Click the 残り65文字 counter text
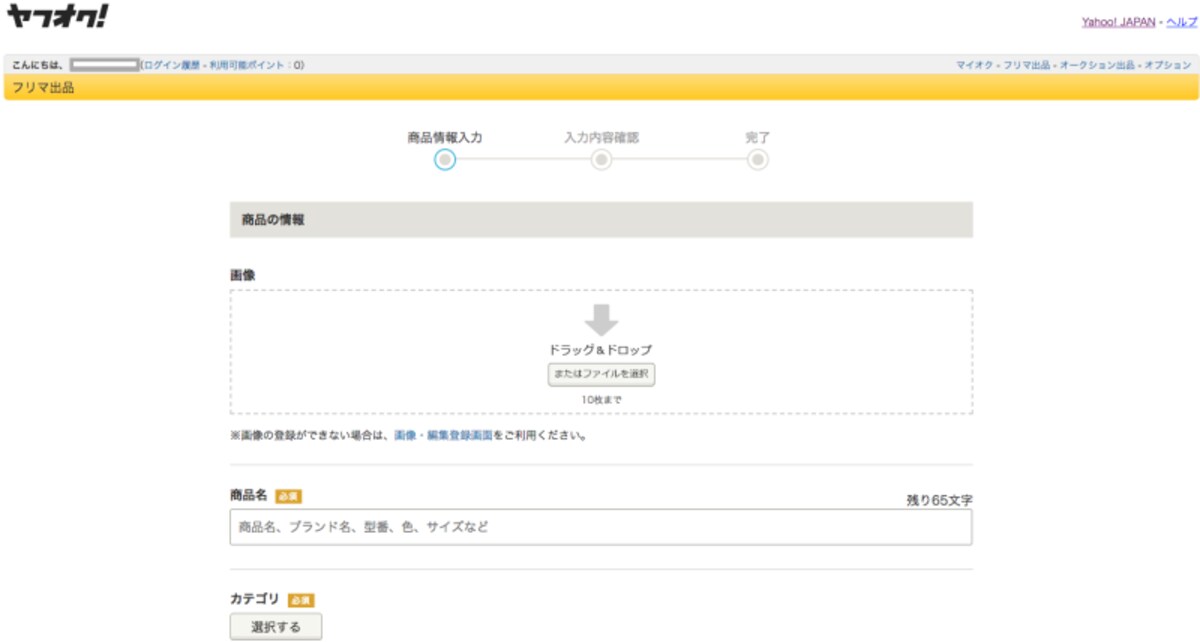This screenshot has width=1200, height=642. (x=939, y=499)
